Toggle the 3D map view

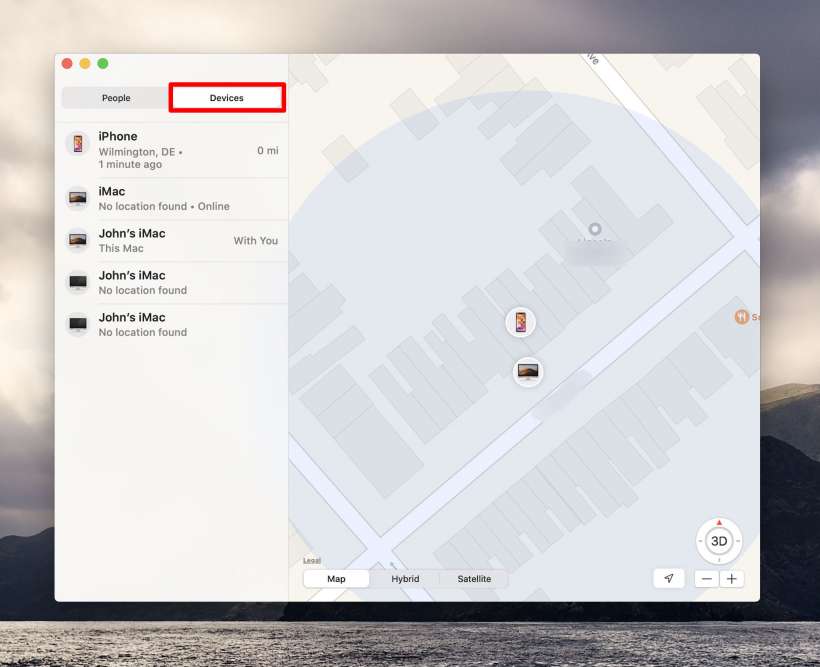(719, 541)
